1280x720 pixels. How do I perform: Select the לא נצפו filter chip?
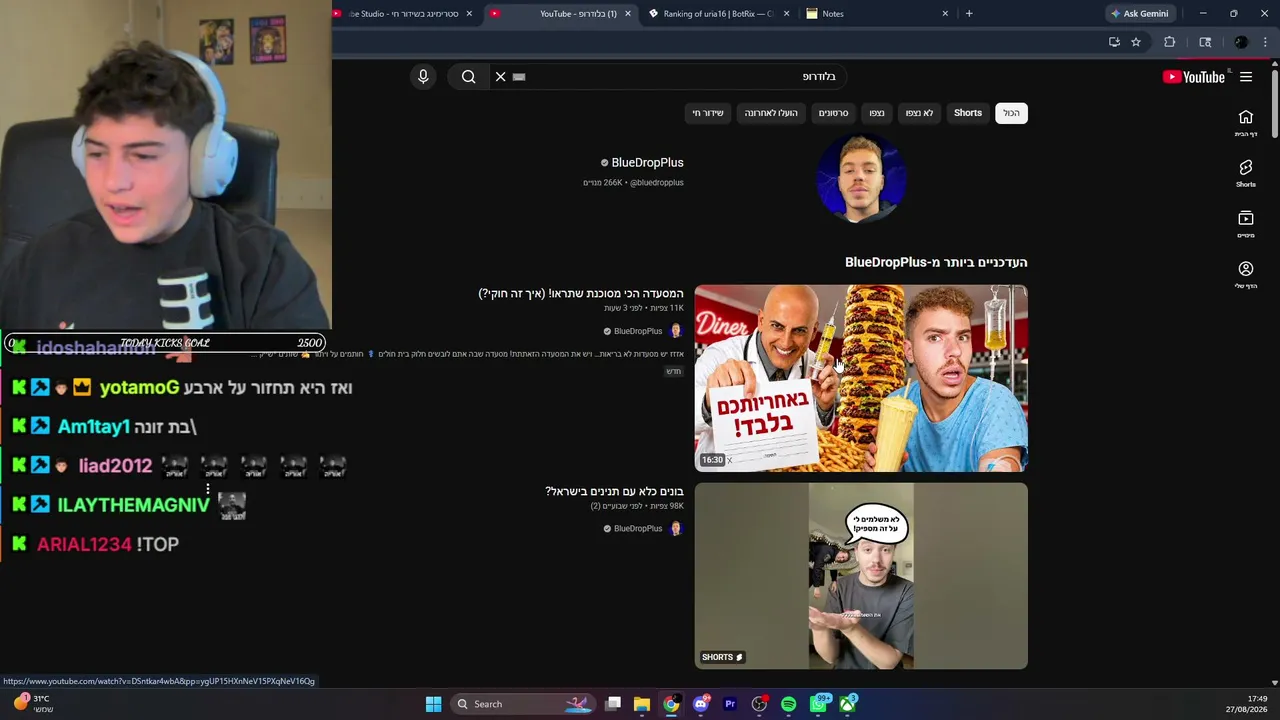coord(919,113)
